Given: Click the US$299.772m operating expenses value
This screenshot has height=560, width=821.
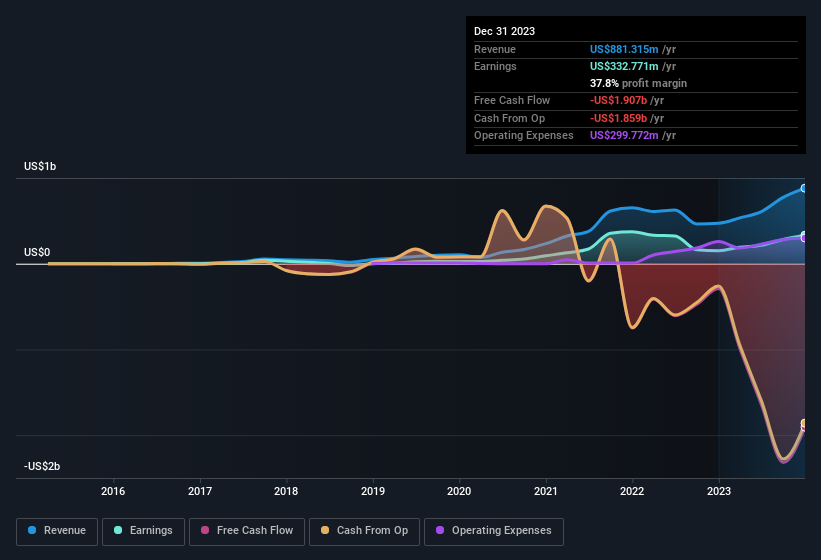Looking at the screenshot, I should tap(624, 136).
